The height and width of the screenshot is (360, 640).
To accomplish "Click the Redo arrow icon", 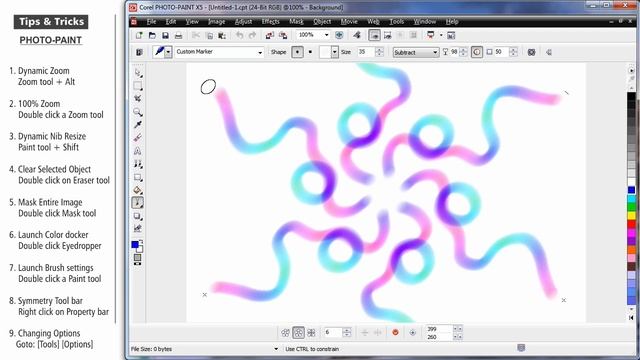I will (253, 36).
